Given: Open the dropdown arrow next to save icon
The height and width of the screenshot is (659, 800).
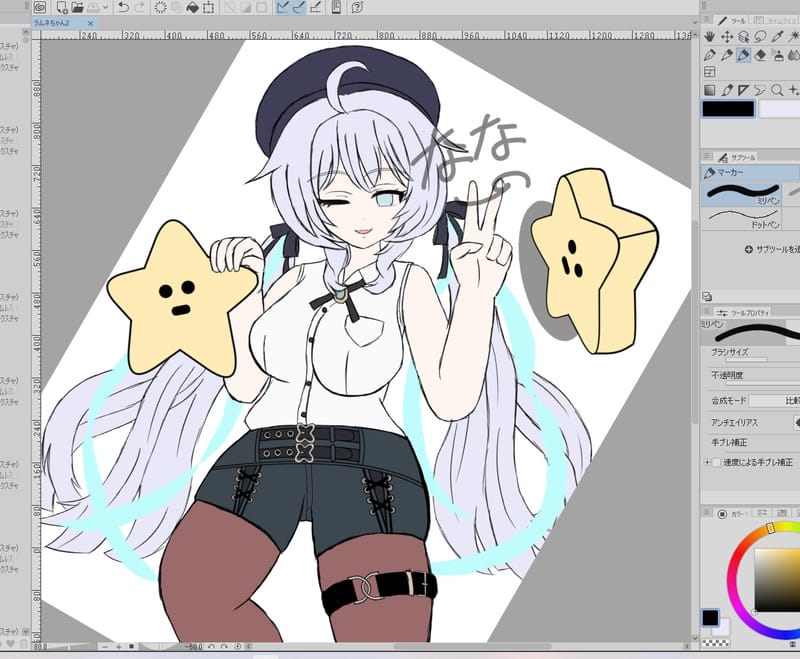Looking at the screenshot, I should tap(105, 8).
